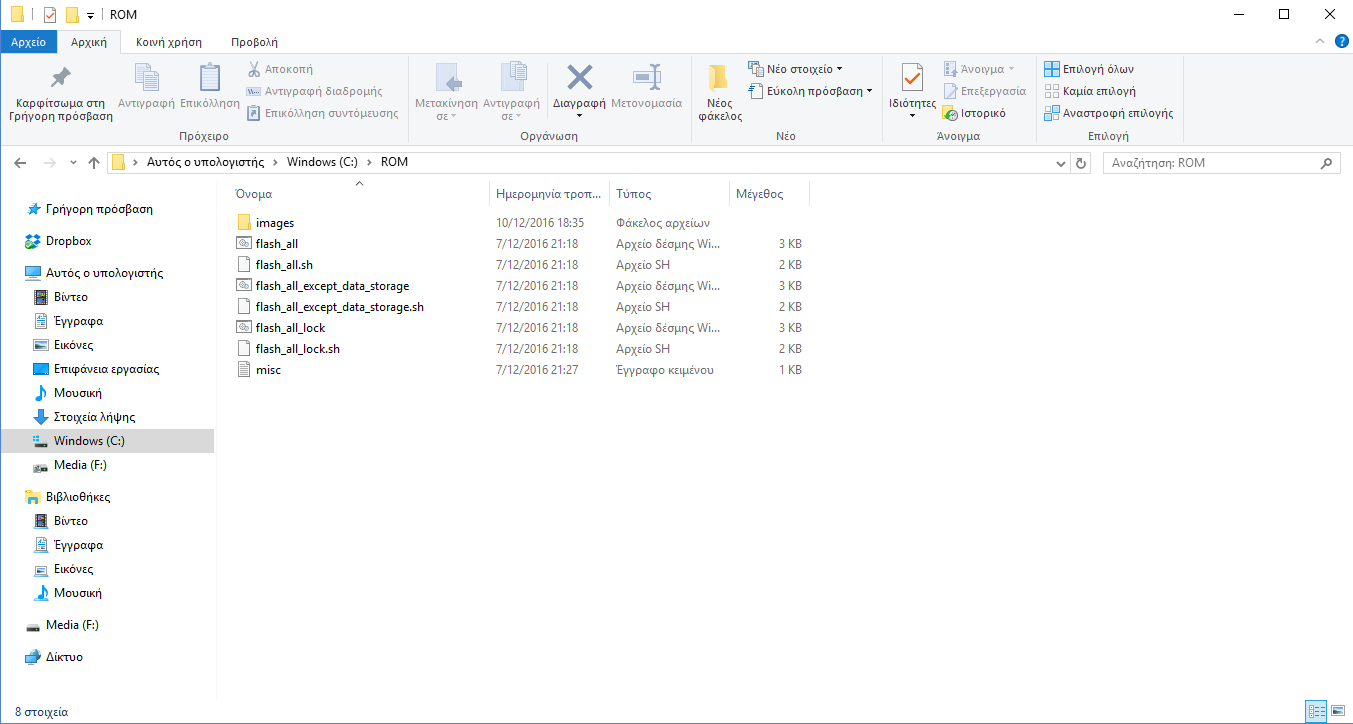Switch to details view icon in status bar

(1316, 711)
